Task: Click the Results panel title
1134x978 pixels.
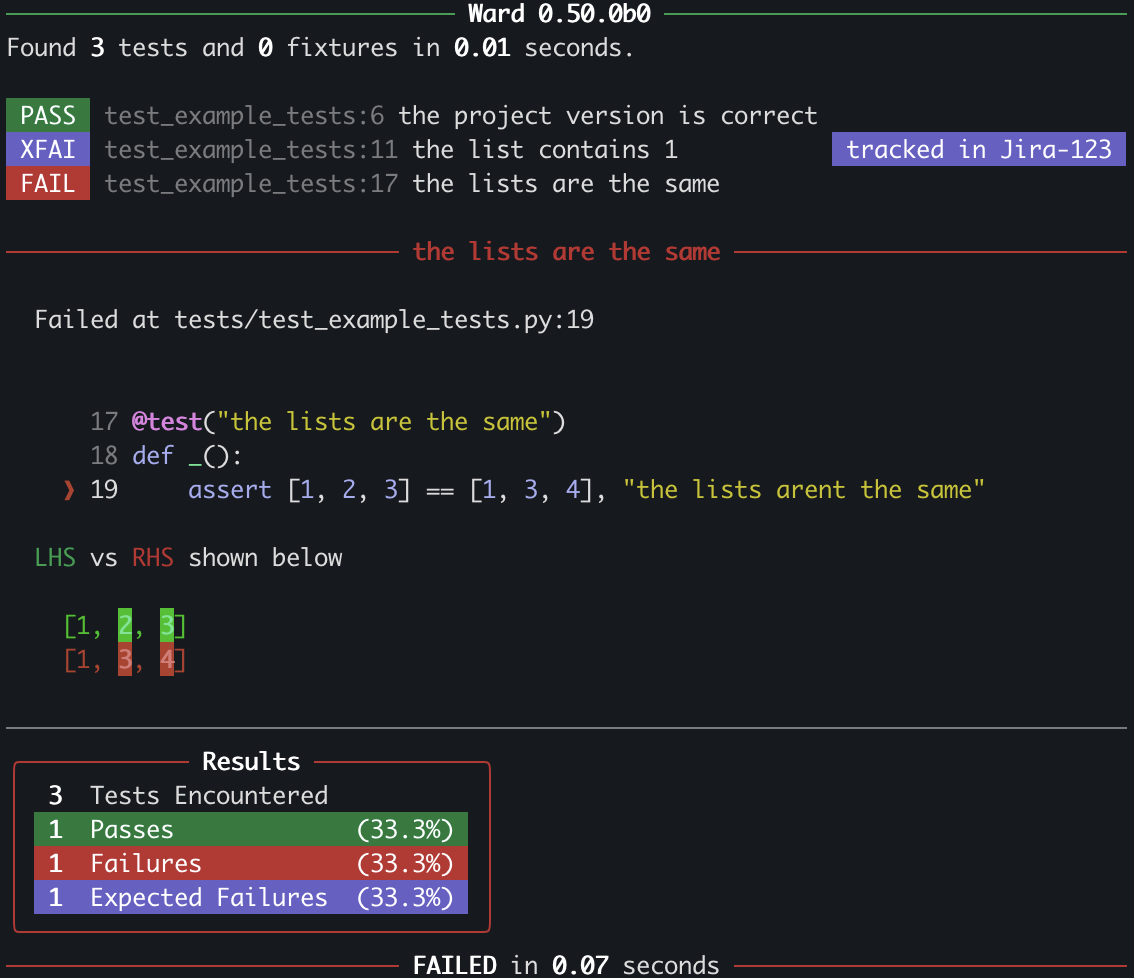Action: pos(251,762)
